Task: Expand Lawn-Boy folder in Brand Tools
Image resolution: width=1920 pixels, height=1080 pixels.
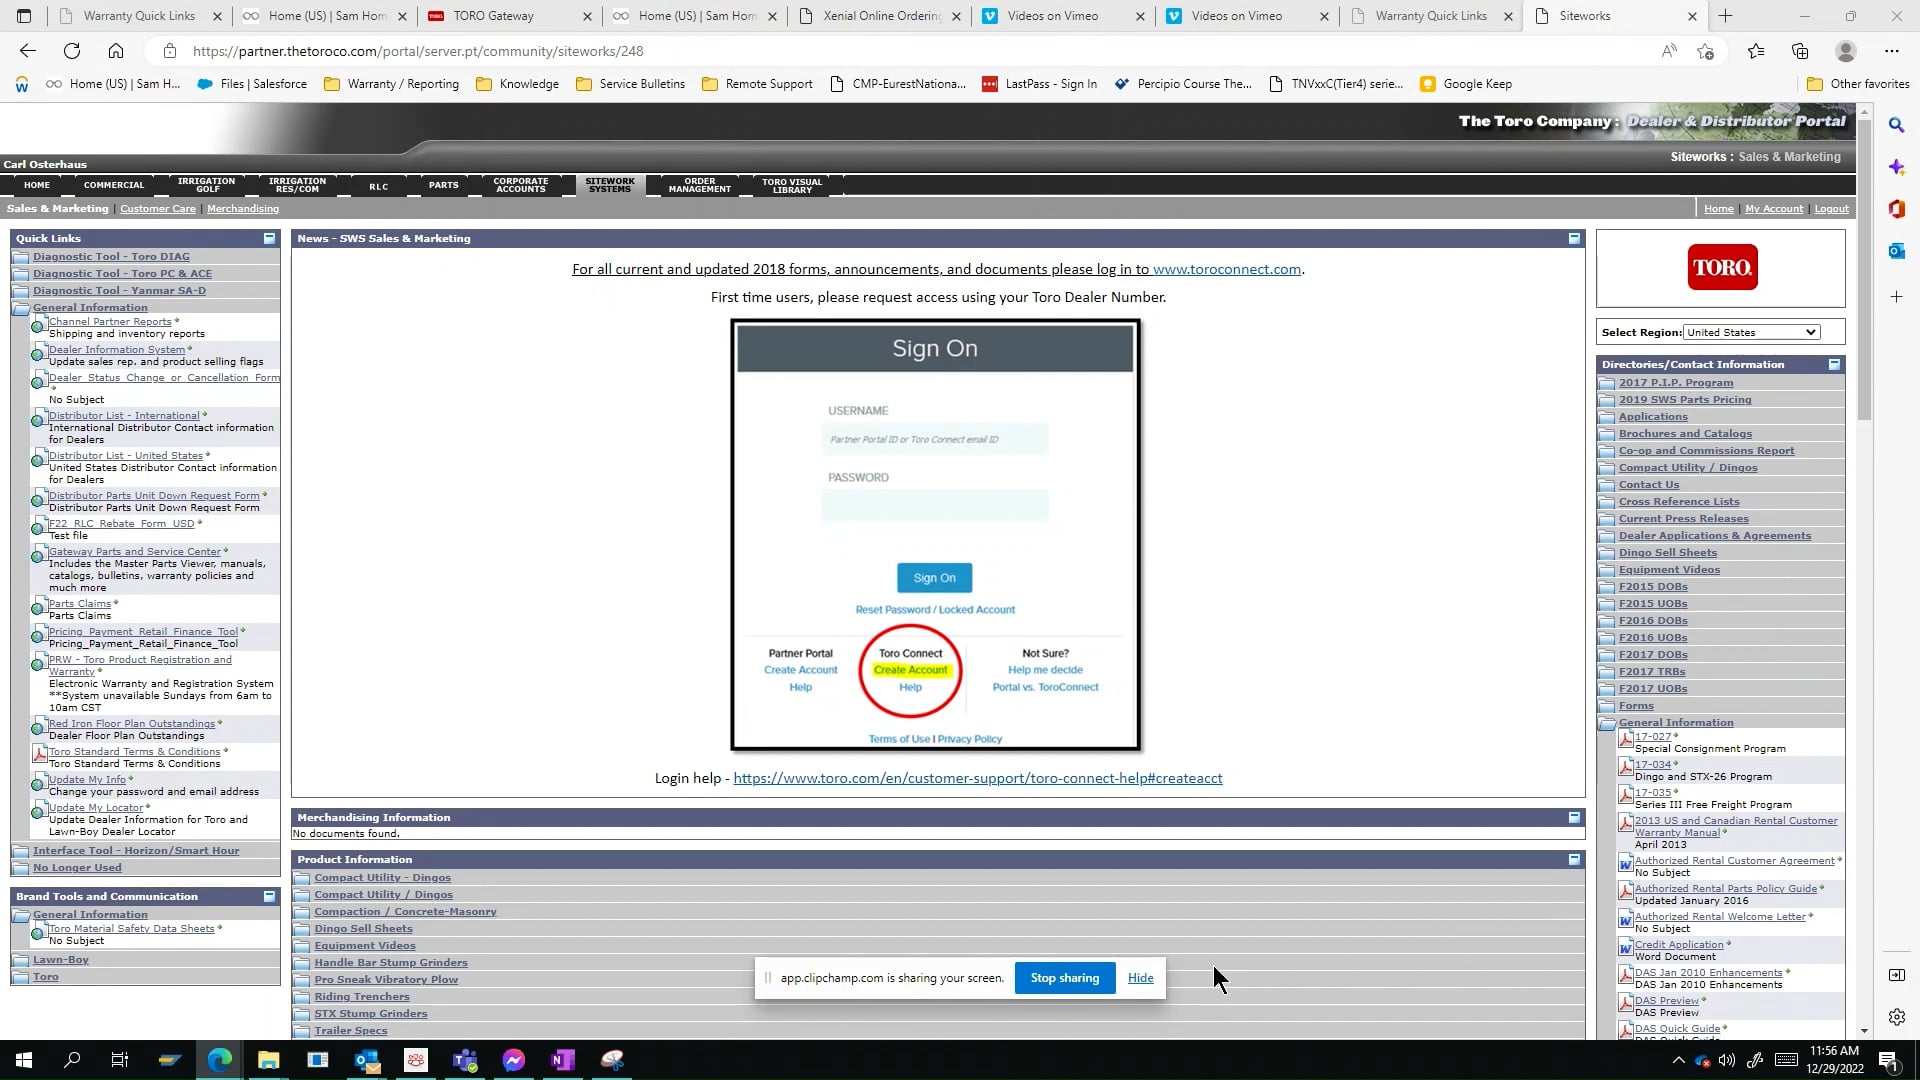Action: coord(61,959)
